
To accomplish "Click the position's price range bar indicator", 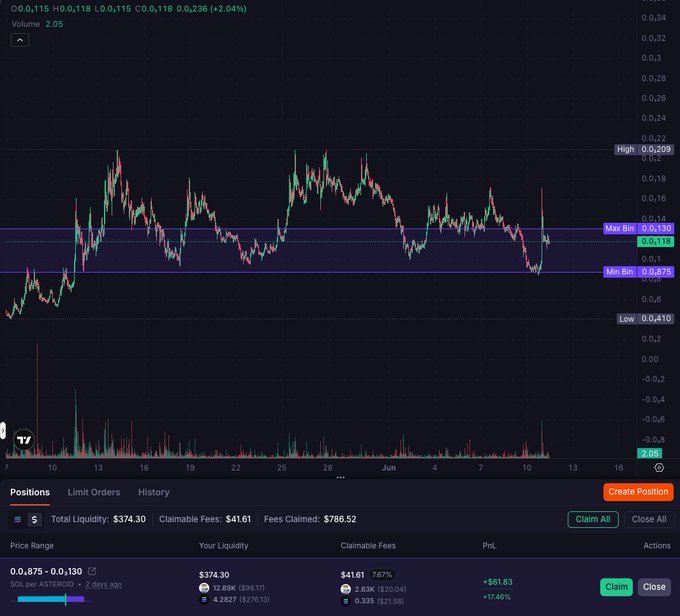I will click(51, 599).
